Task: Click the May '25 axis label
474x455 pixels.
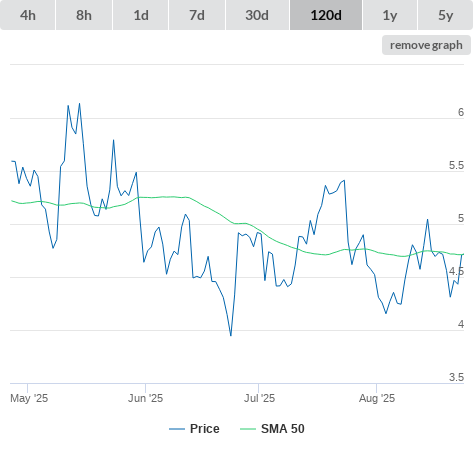Action: [29, 398]
